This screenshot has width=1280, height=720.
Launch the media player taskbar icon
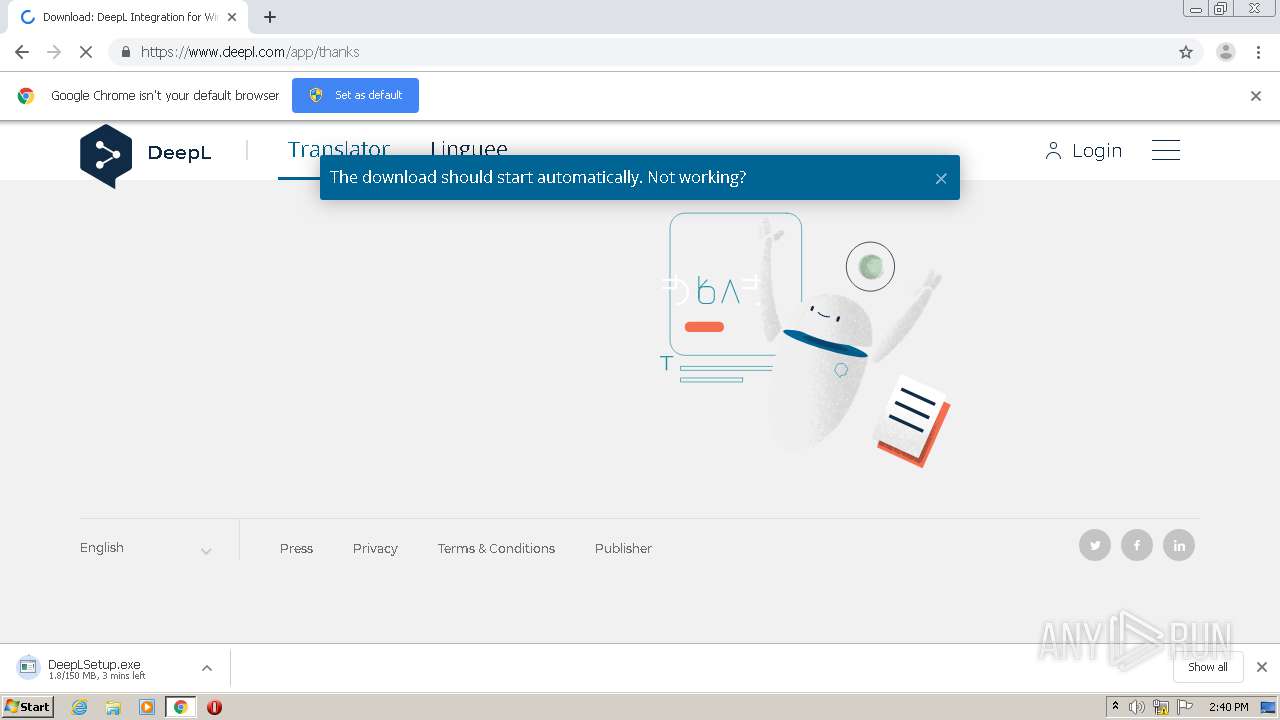(x=147, y=707)
